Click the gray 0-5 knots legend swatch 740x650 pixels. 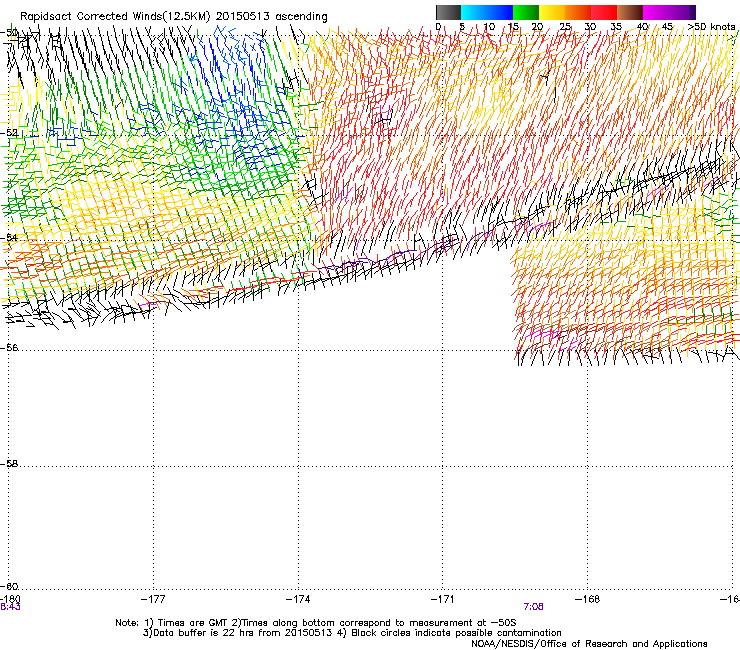point(448,12)
